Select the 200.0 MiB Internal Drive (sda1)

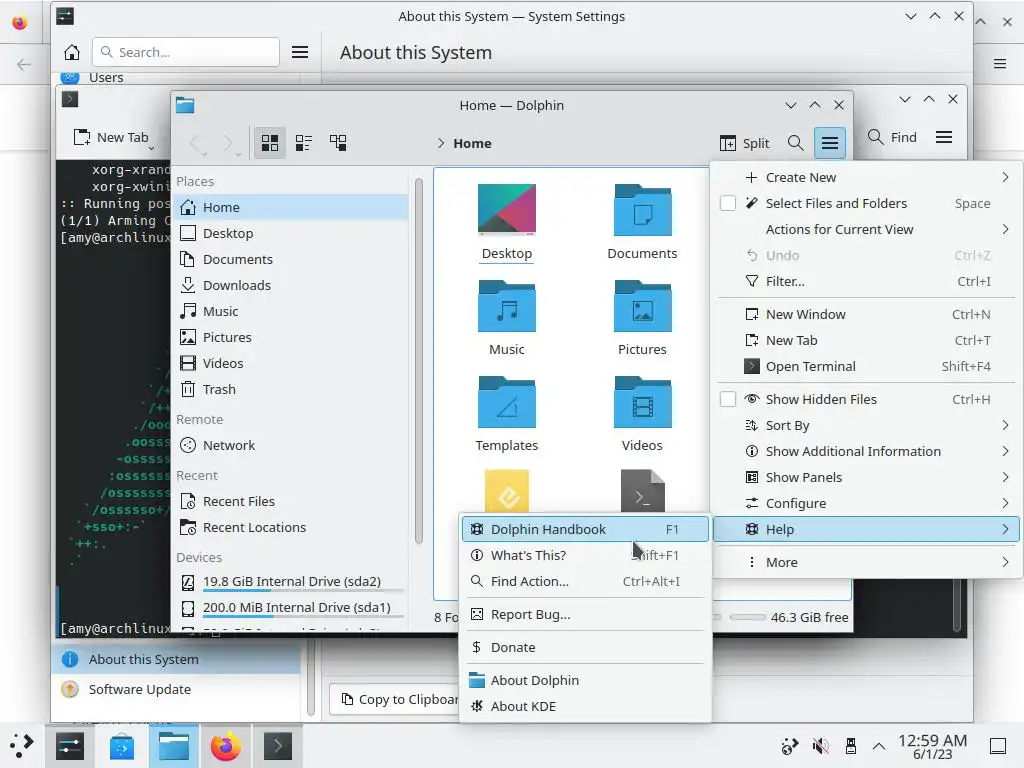click(x=290, y=608)
